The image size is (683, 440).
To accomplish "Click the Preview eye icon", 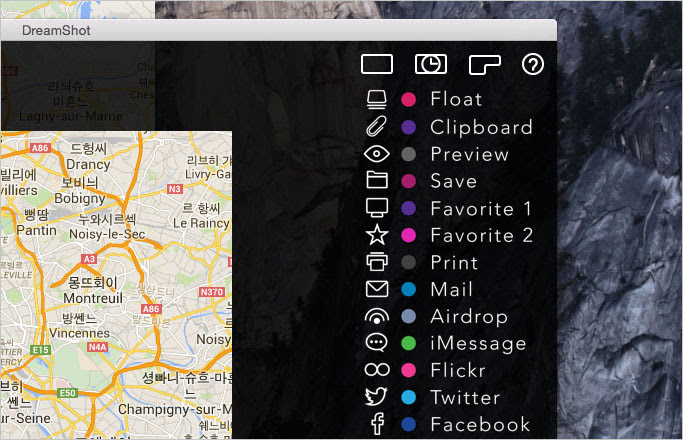I will (x=376, y=154).
